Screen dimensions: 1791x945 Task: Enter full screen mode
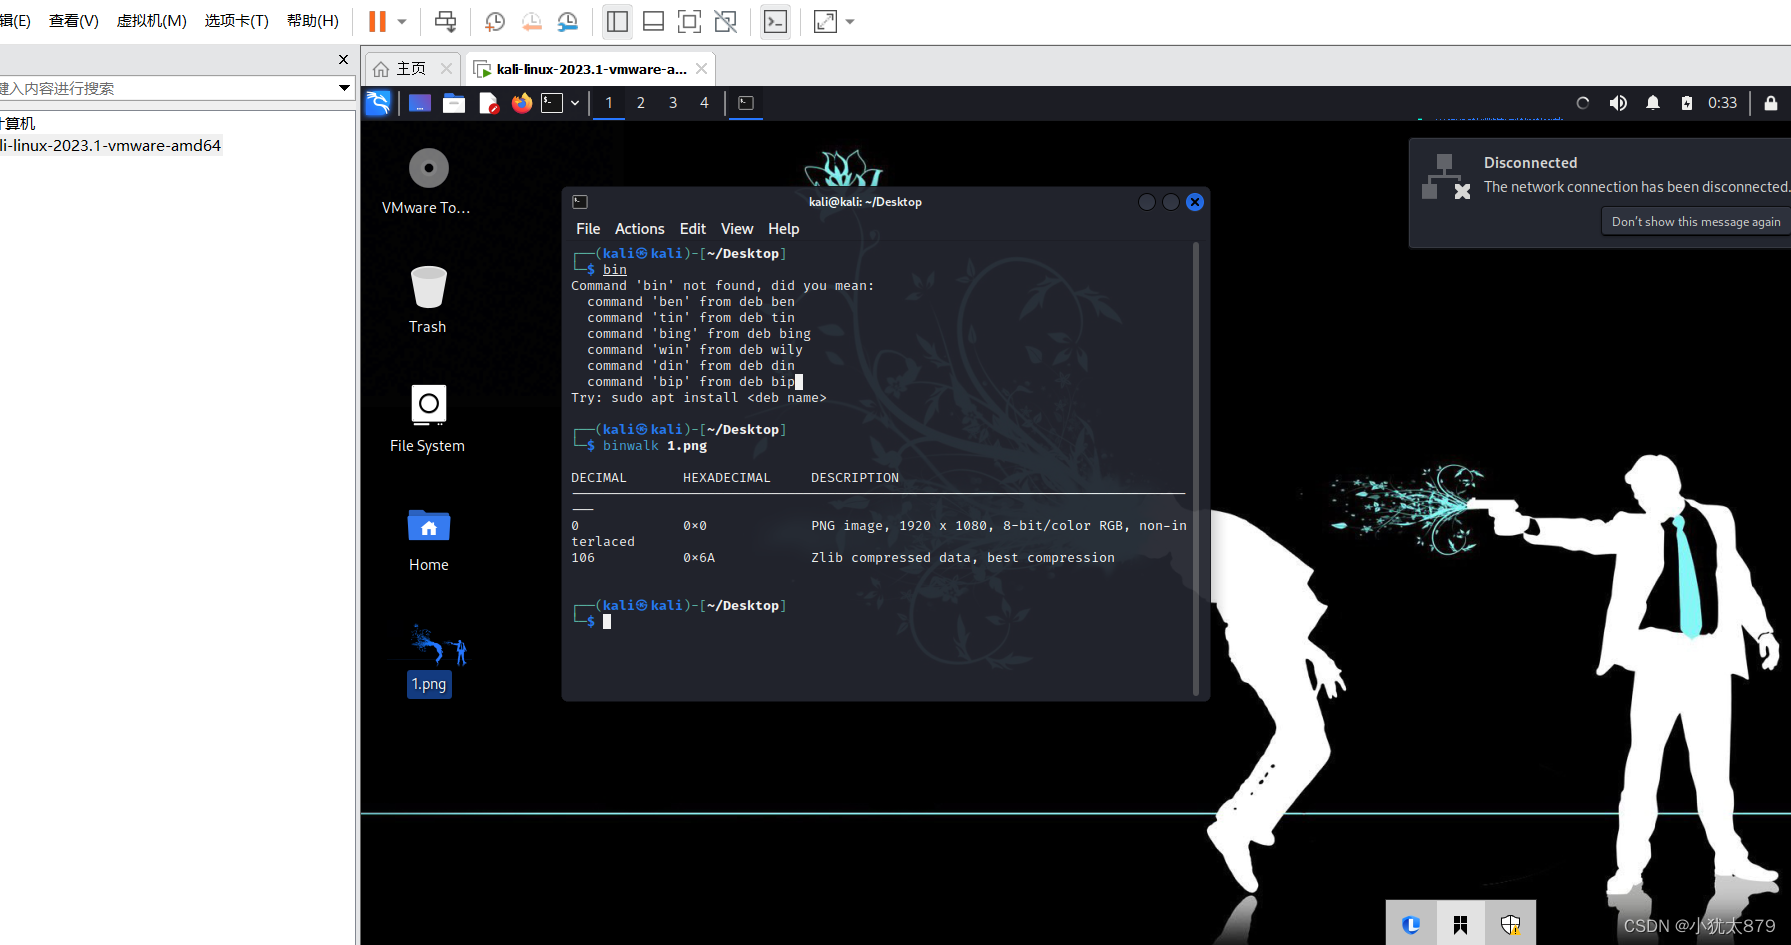tap(690, 21)
